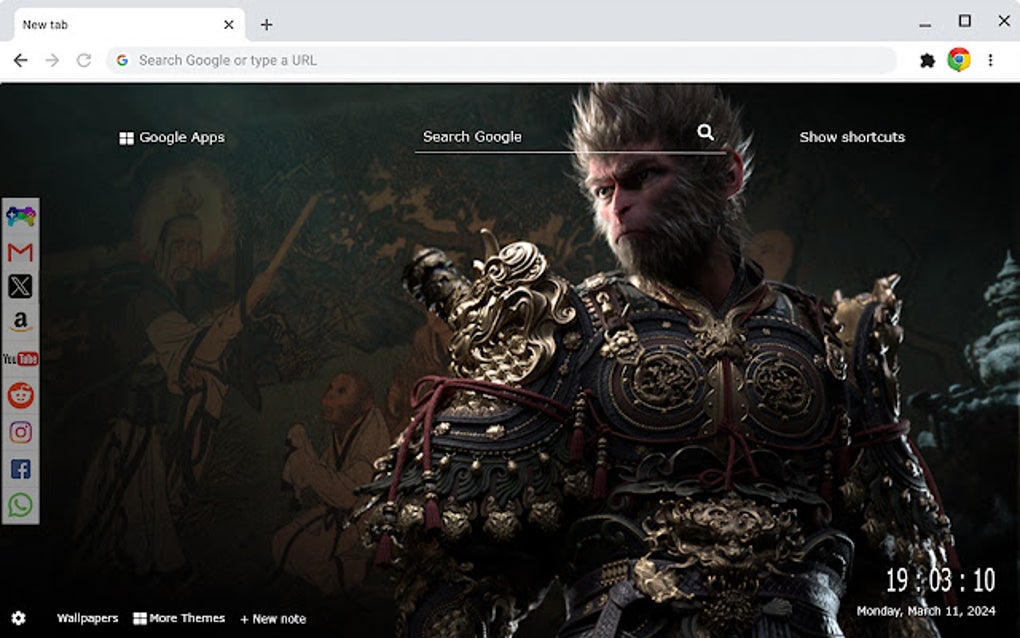Select the New tab tab
The image size is (1020, 638).
point(129,25)
